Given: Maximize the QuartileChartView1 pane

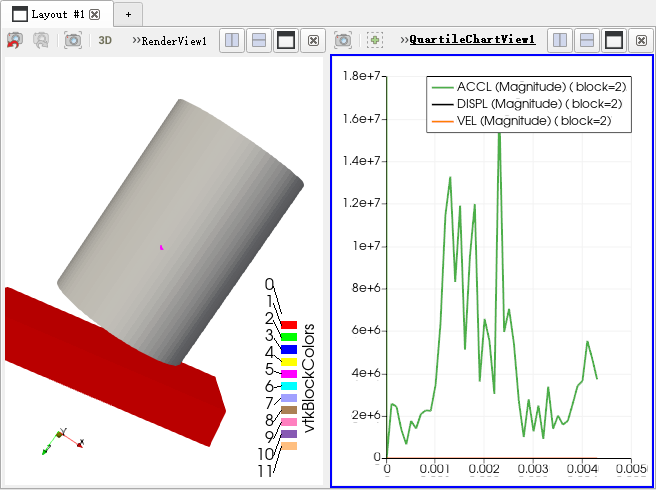Looking at the screenshot, I should click(x=614, y=40).
